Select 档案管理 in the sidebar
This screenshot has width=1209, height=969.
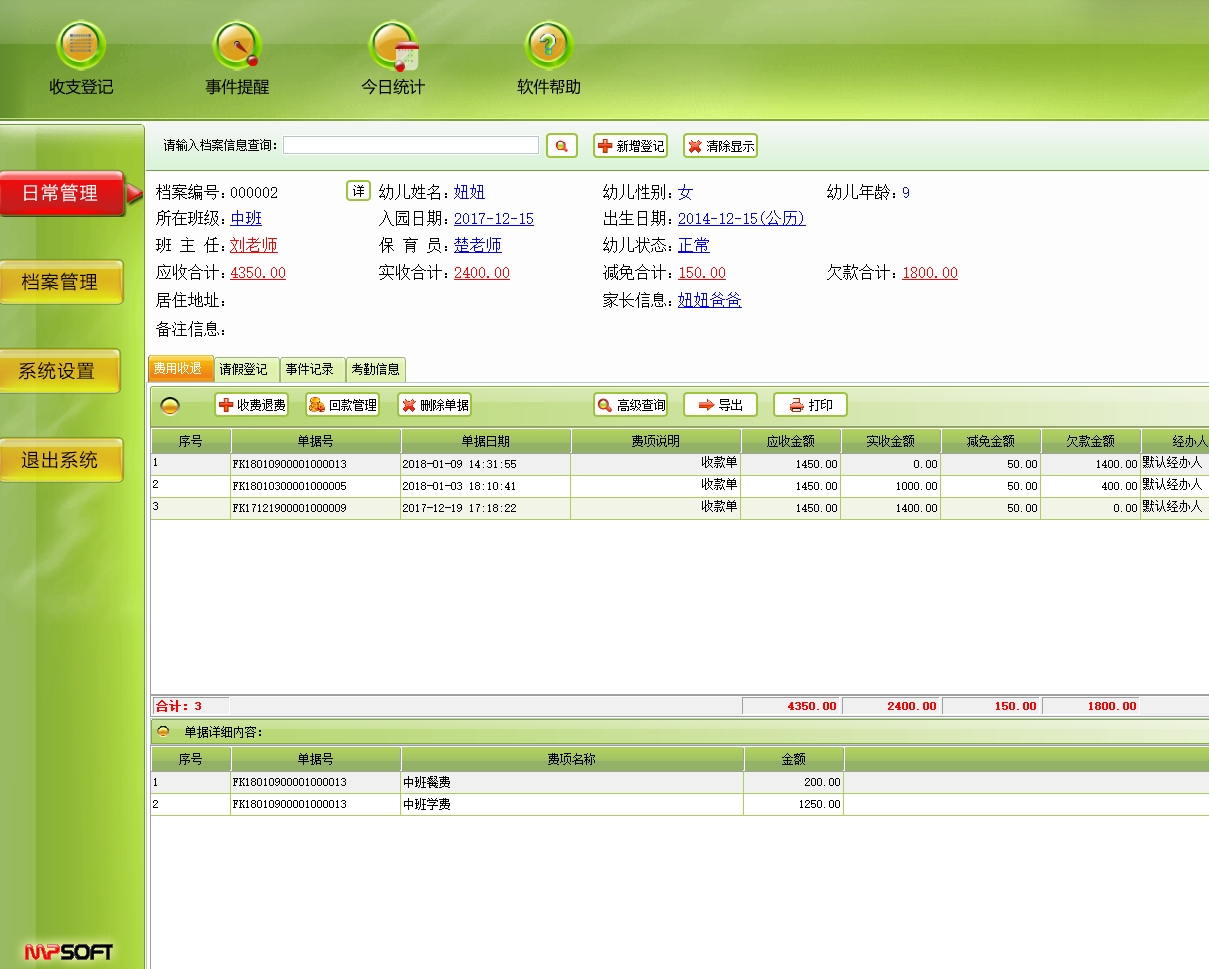pyautogui.click(x=61, y=282)
